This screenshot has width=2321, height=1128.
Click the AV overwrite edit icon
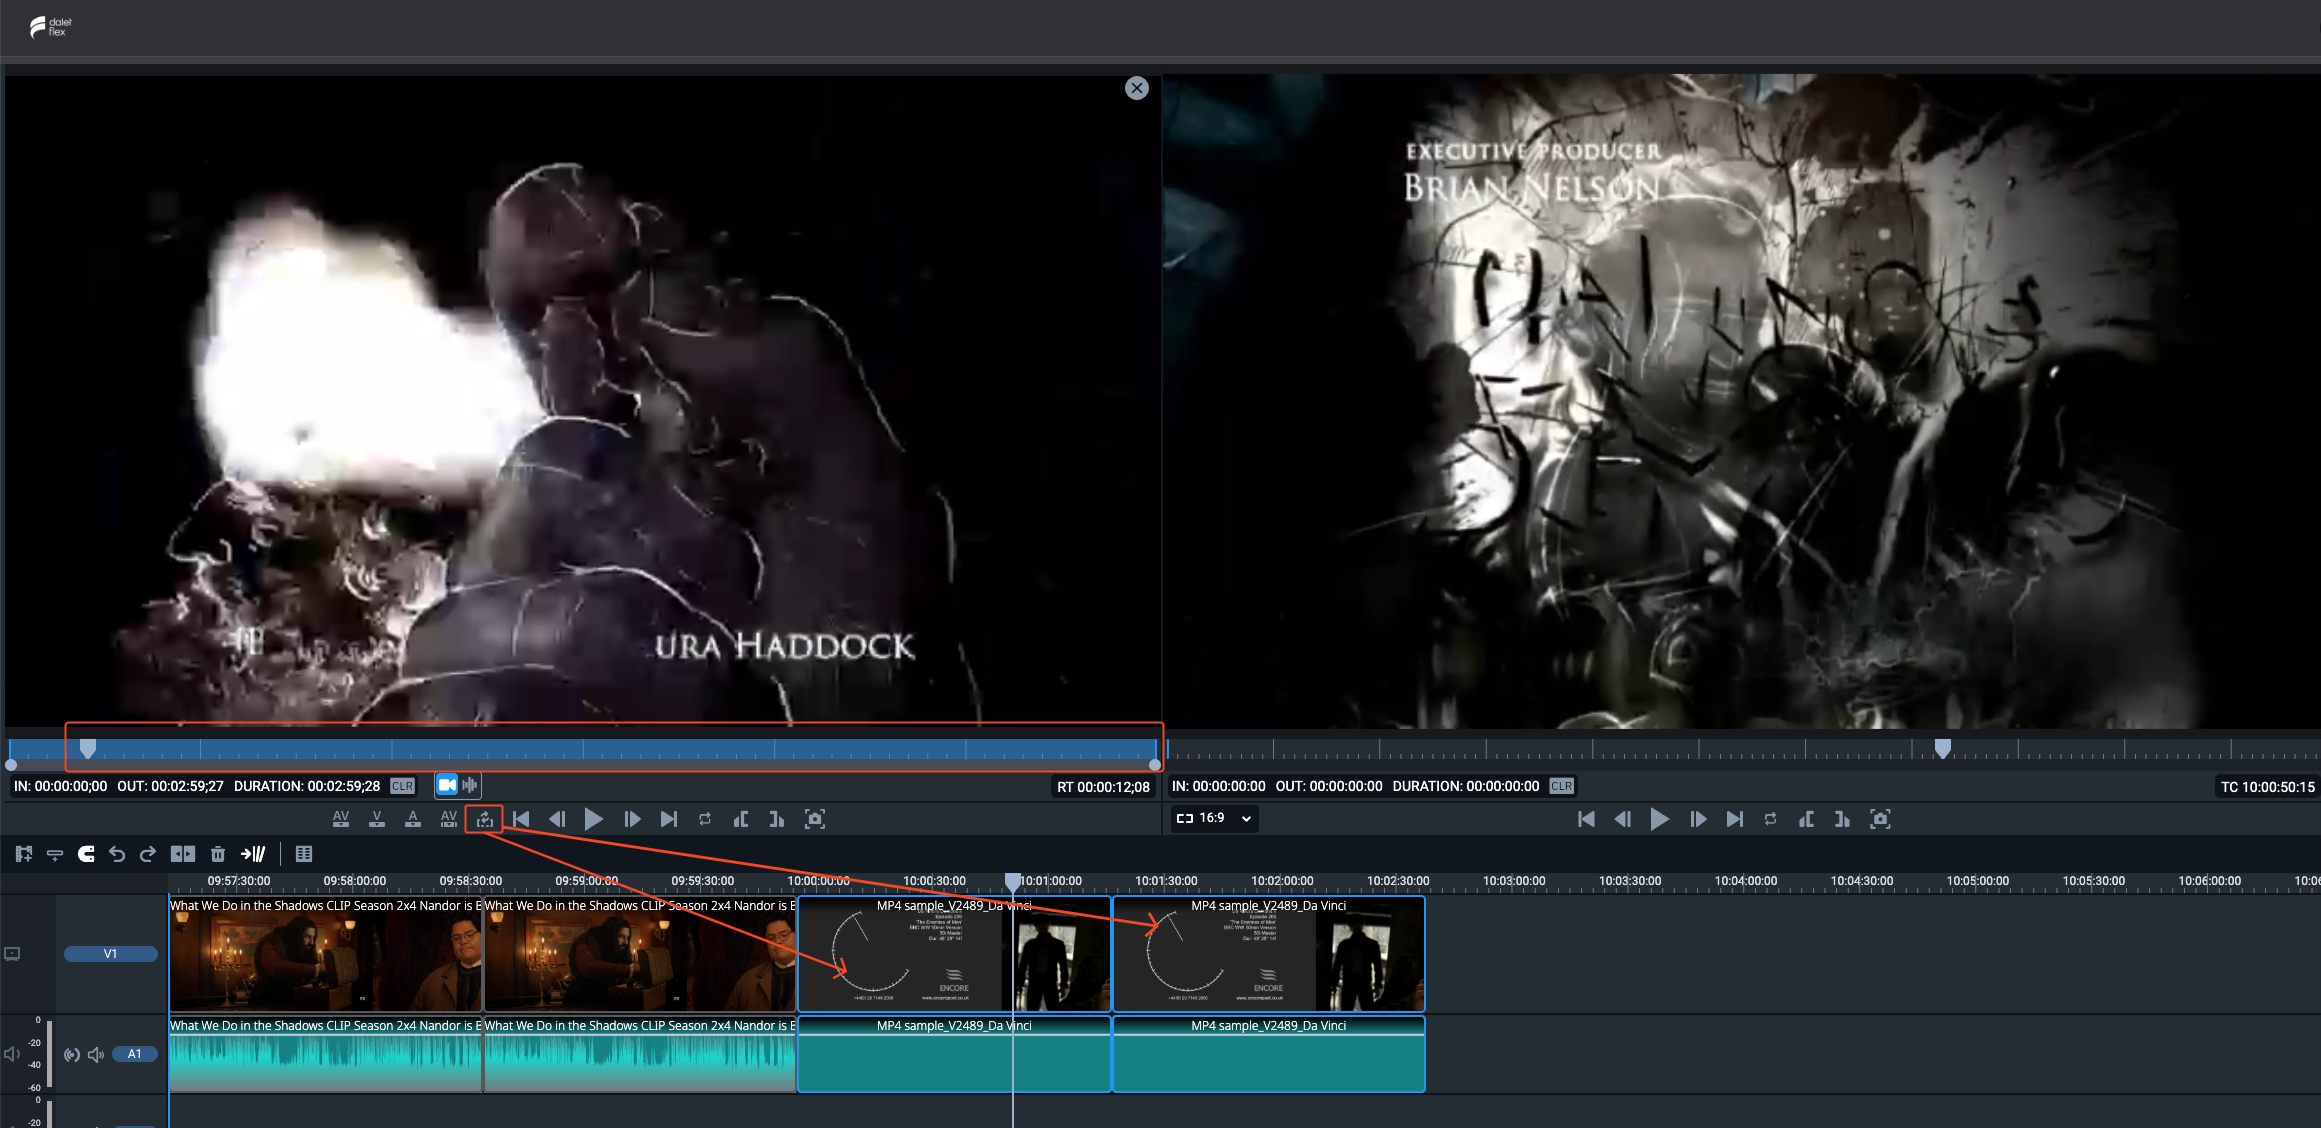coord(449,819)
